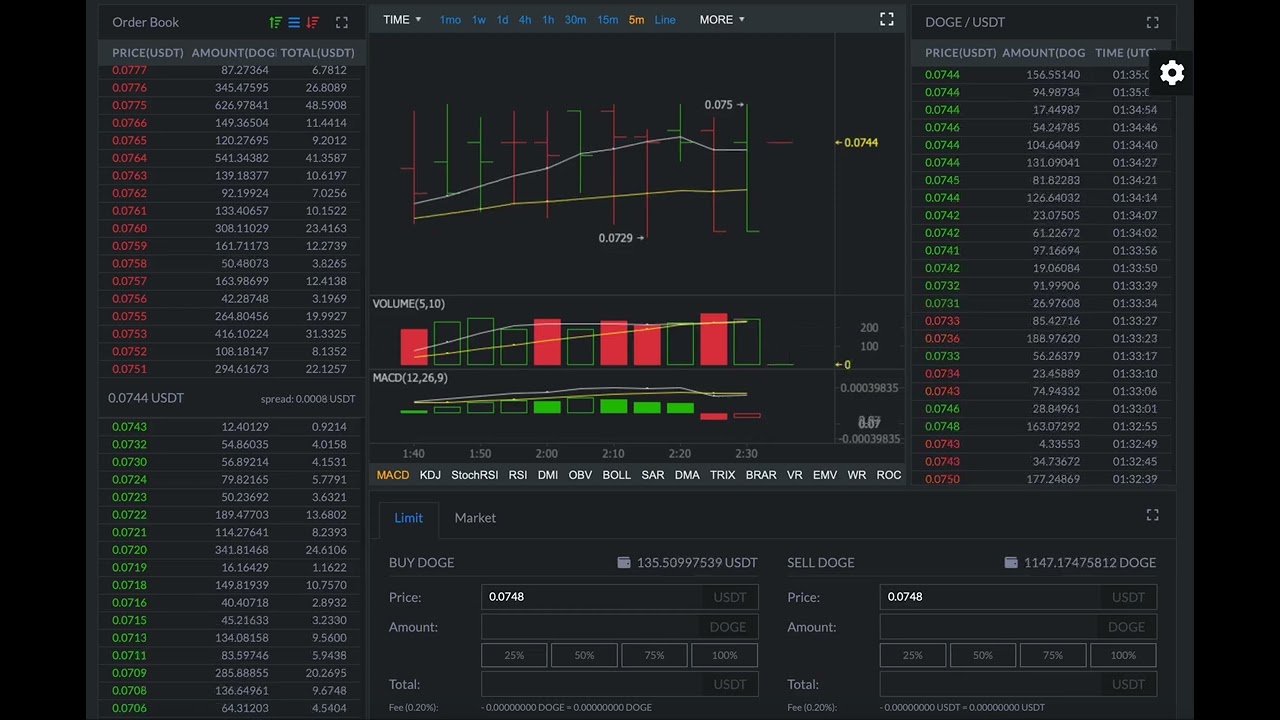1280x720 pixels.
Task: Select the DMI indicator
Action: [x=548, y=475]
